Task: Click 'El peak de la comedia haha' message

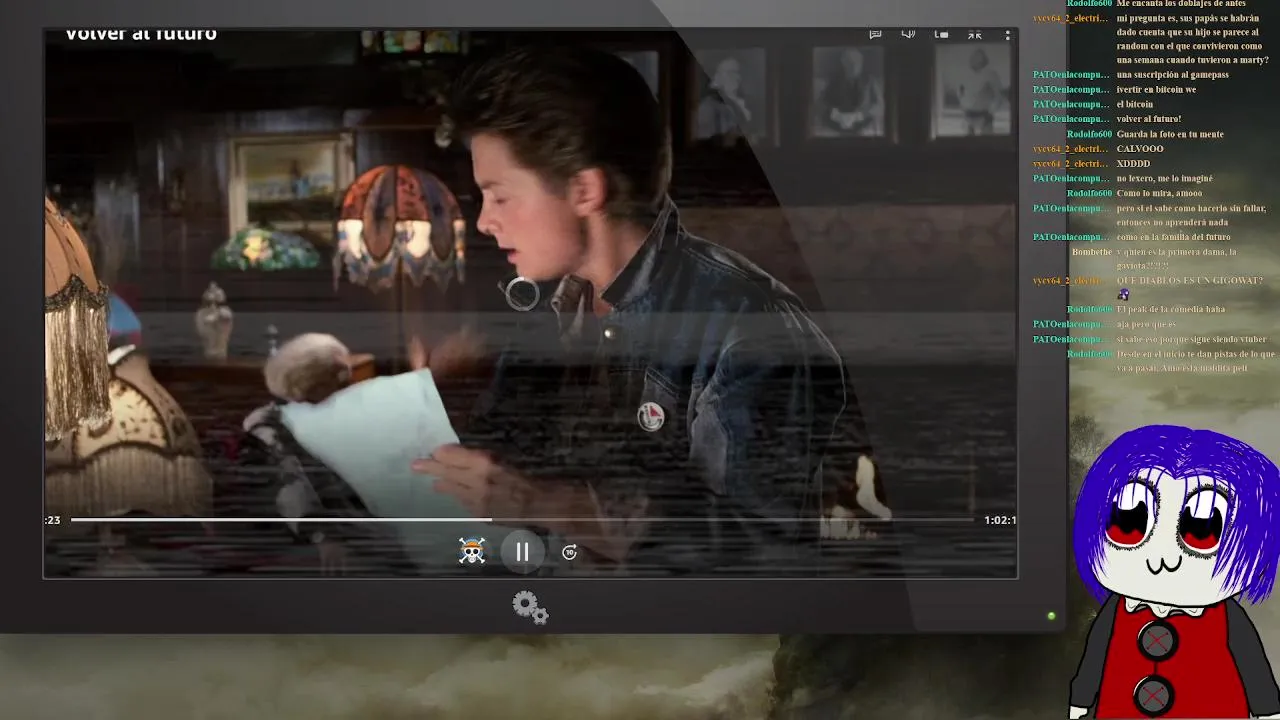Action: [x=1171, y=309]
